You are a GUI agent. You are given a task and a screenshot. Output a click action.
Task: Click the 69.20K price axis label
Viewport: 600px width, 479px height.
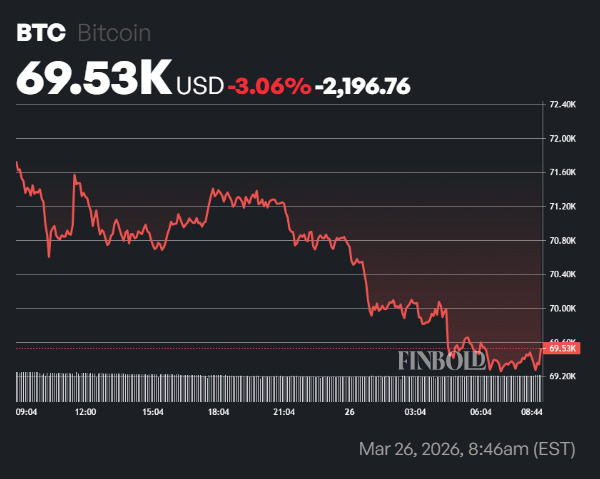coord(563,376)
